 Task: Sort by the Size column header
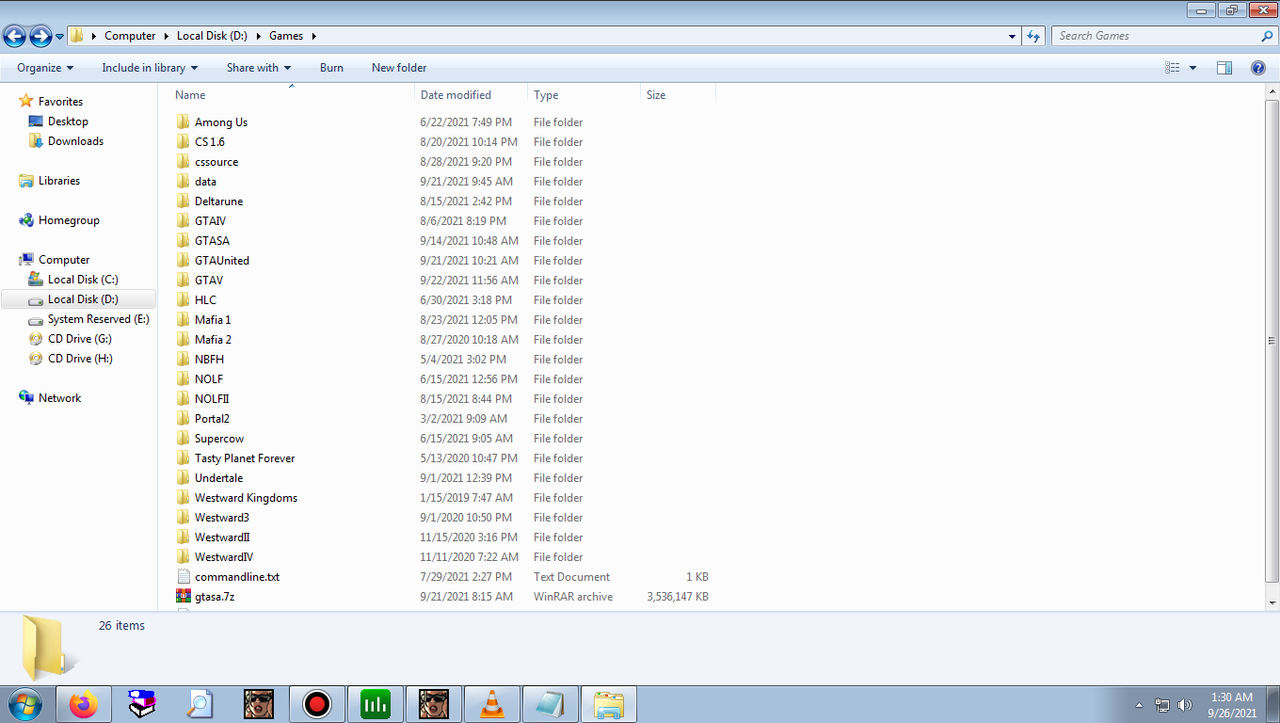tap(678, 95)
